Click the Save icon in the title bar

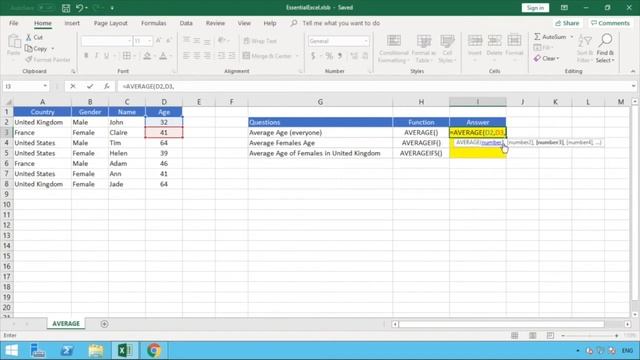pyautogui.click(x=66, y=8)
